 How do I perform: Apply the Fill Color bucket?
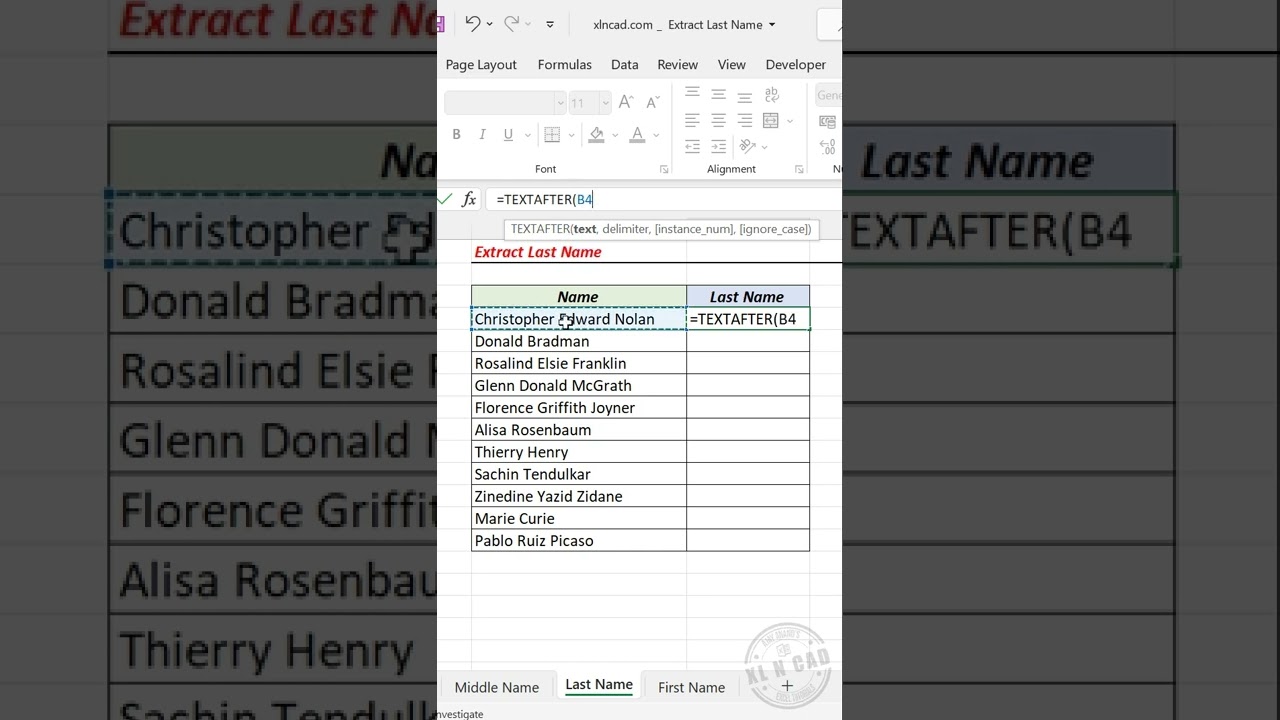pyautogui.click(x=597, y=134)
